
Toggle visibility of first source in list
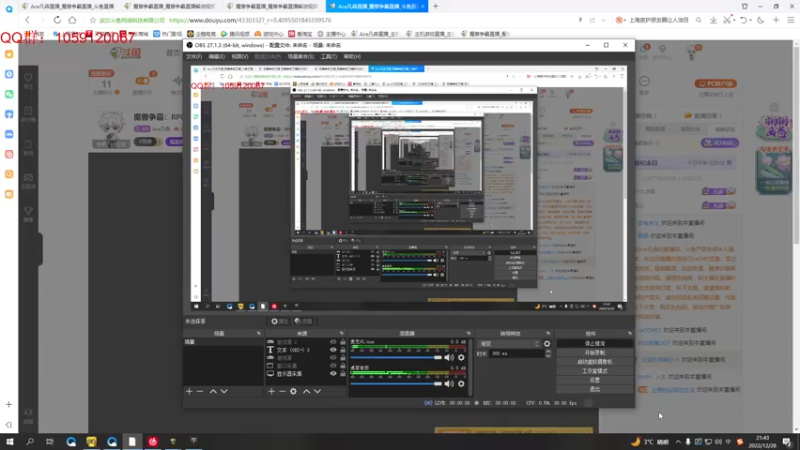pos(333,342)
